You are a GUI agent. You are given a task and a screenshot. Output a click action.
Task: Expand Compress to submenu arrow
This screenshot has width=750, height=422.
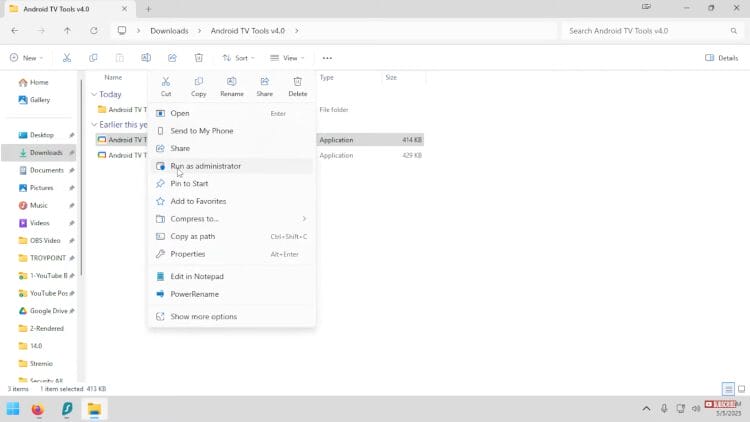[304, 219]
